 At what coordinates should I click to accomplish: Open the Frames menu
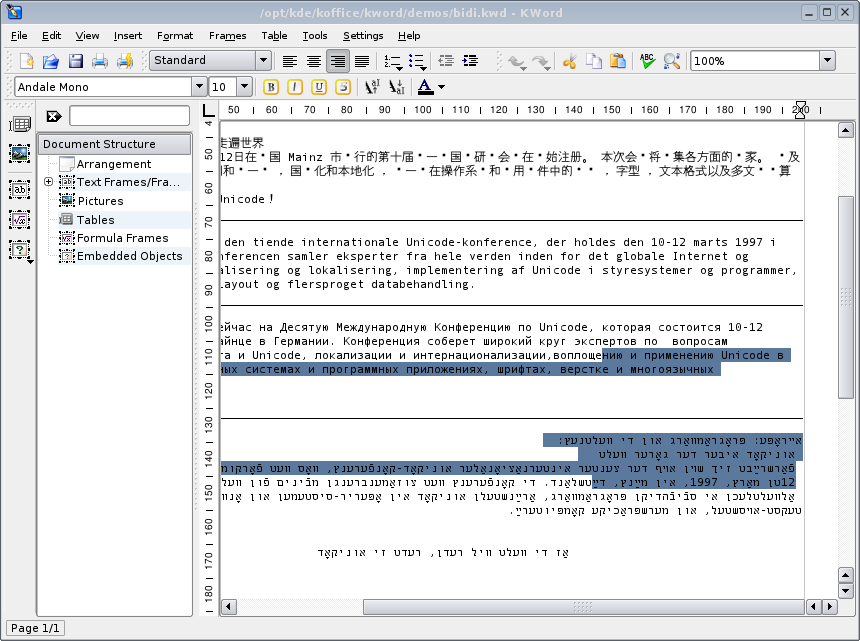click(227, 36)
